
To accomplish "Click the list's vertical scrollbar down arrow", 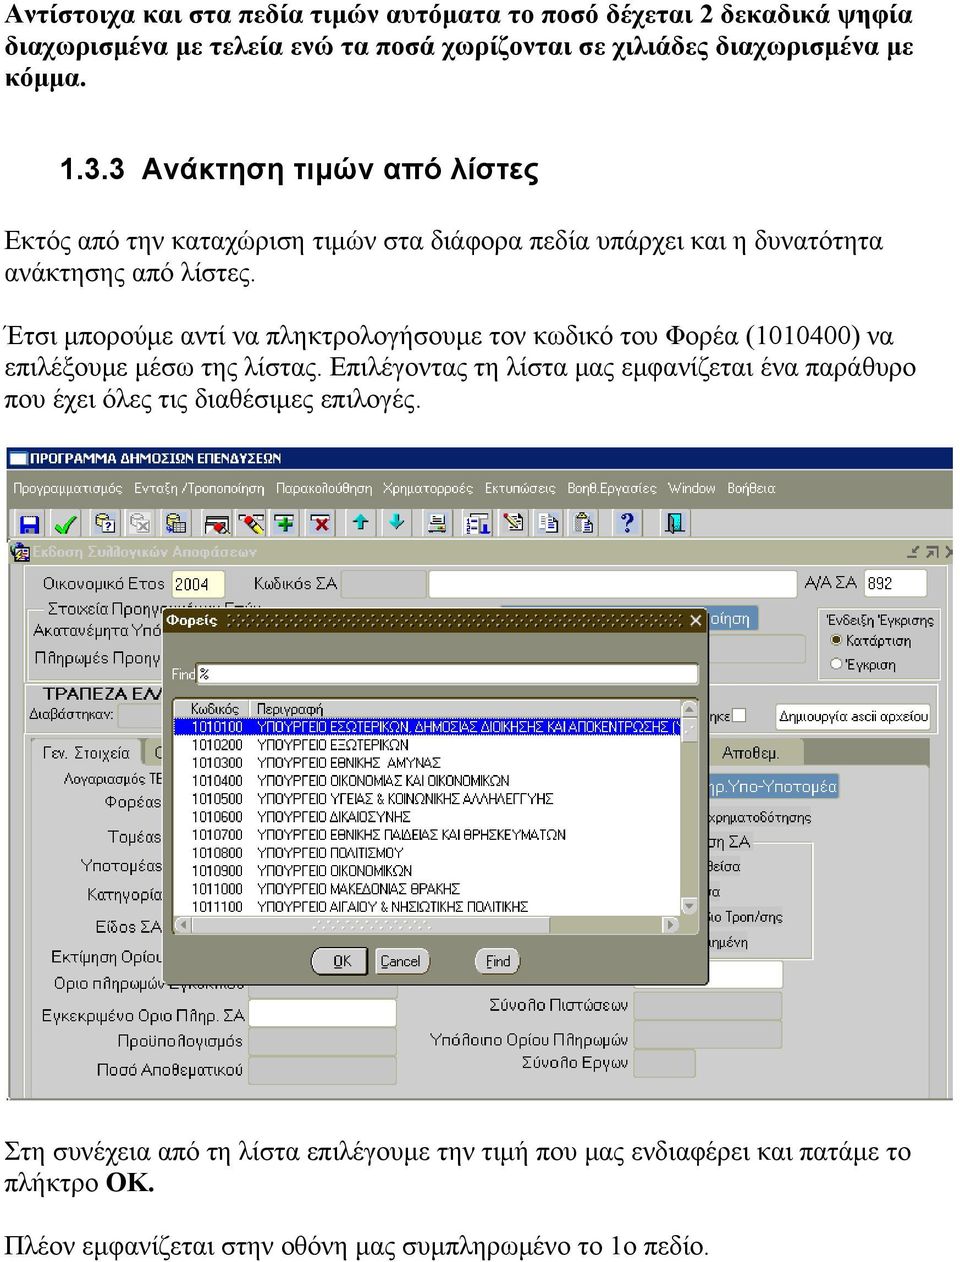I will pos(689,906).
